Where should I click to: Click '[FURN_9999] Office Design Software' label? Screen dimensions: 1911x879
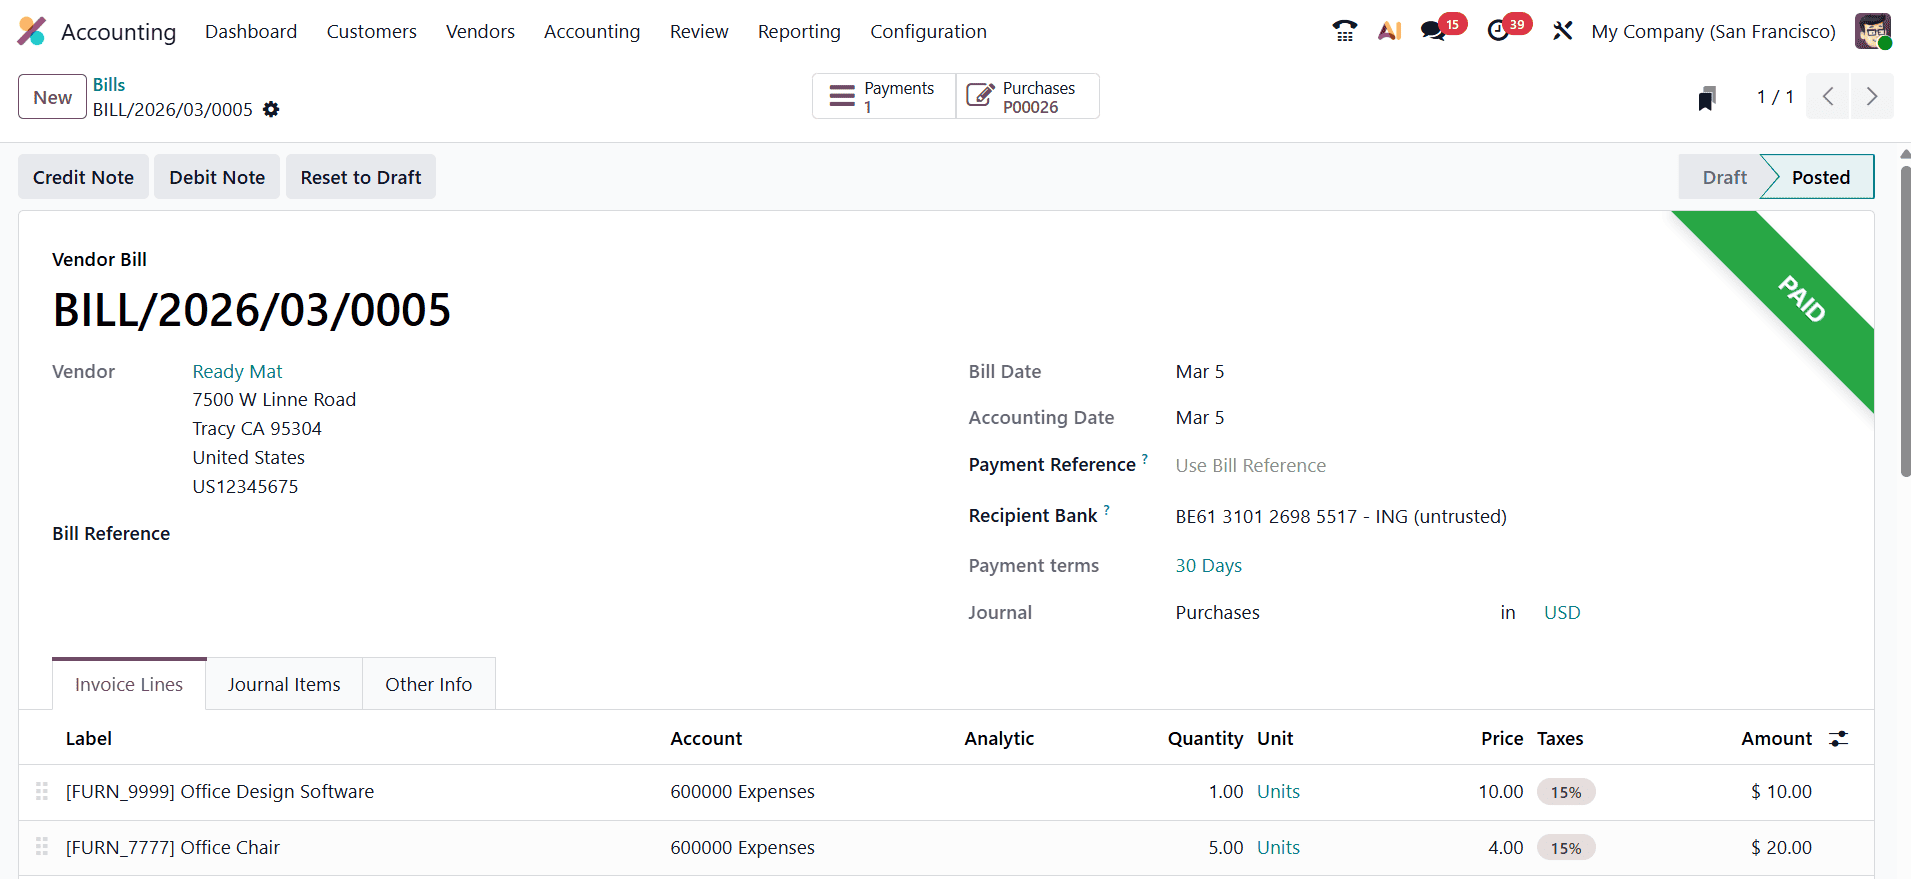220,791
